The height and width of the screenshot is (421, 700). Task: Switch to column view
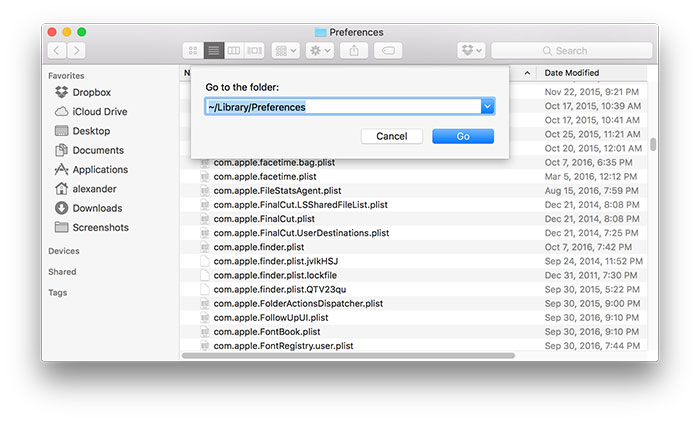click(234, 50)
